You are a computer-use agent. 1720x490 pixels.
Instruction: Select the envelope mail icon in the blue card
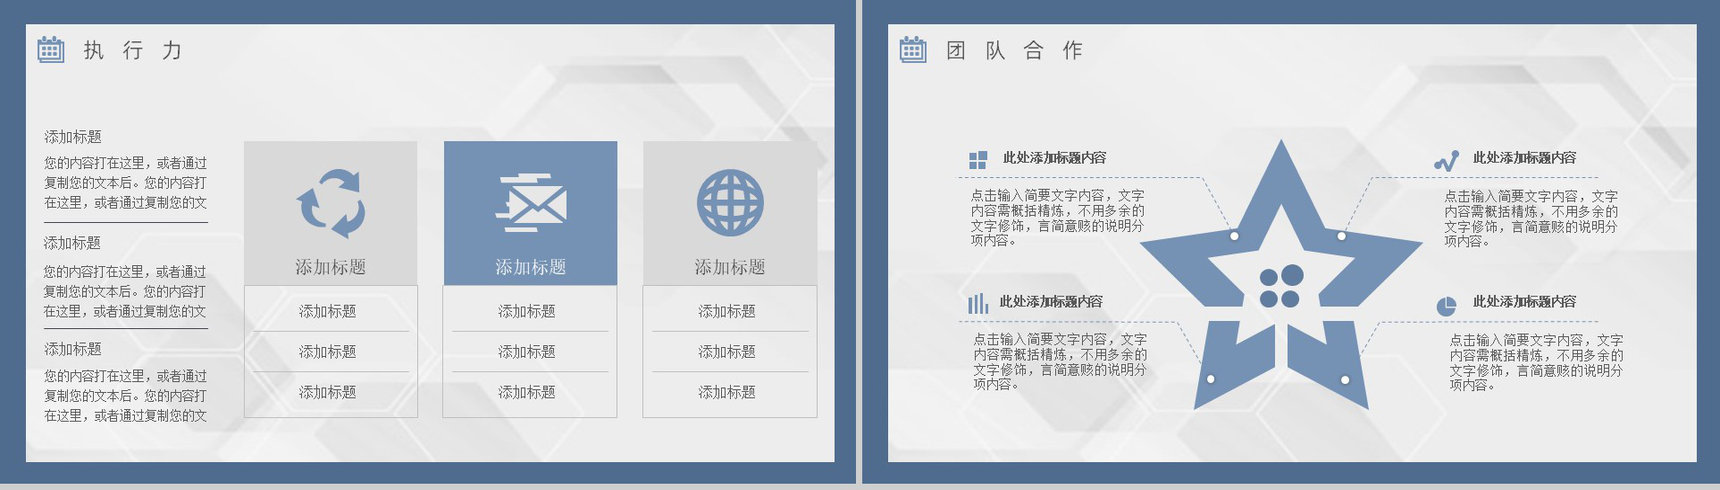pyautogui.click(x=531, y=202)
